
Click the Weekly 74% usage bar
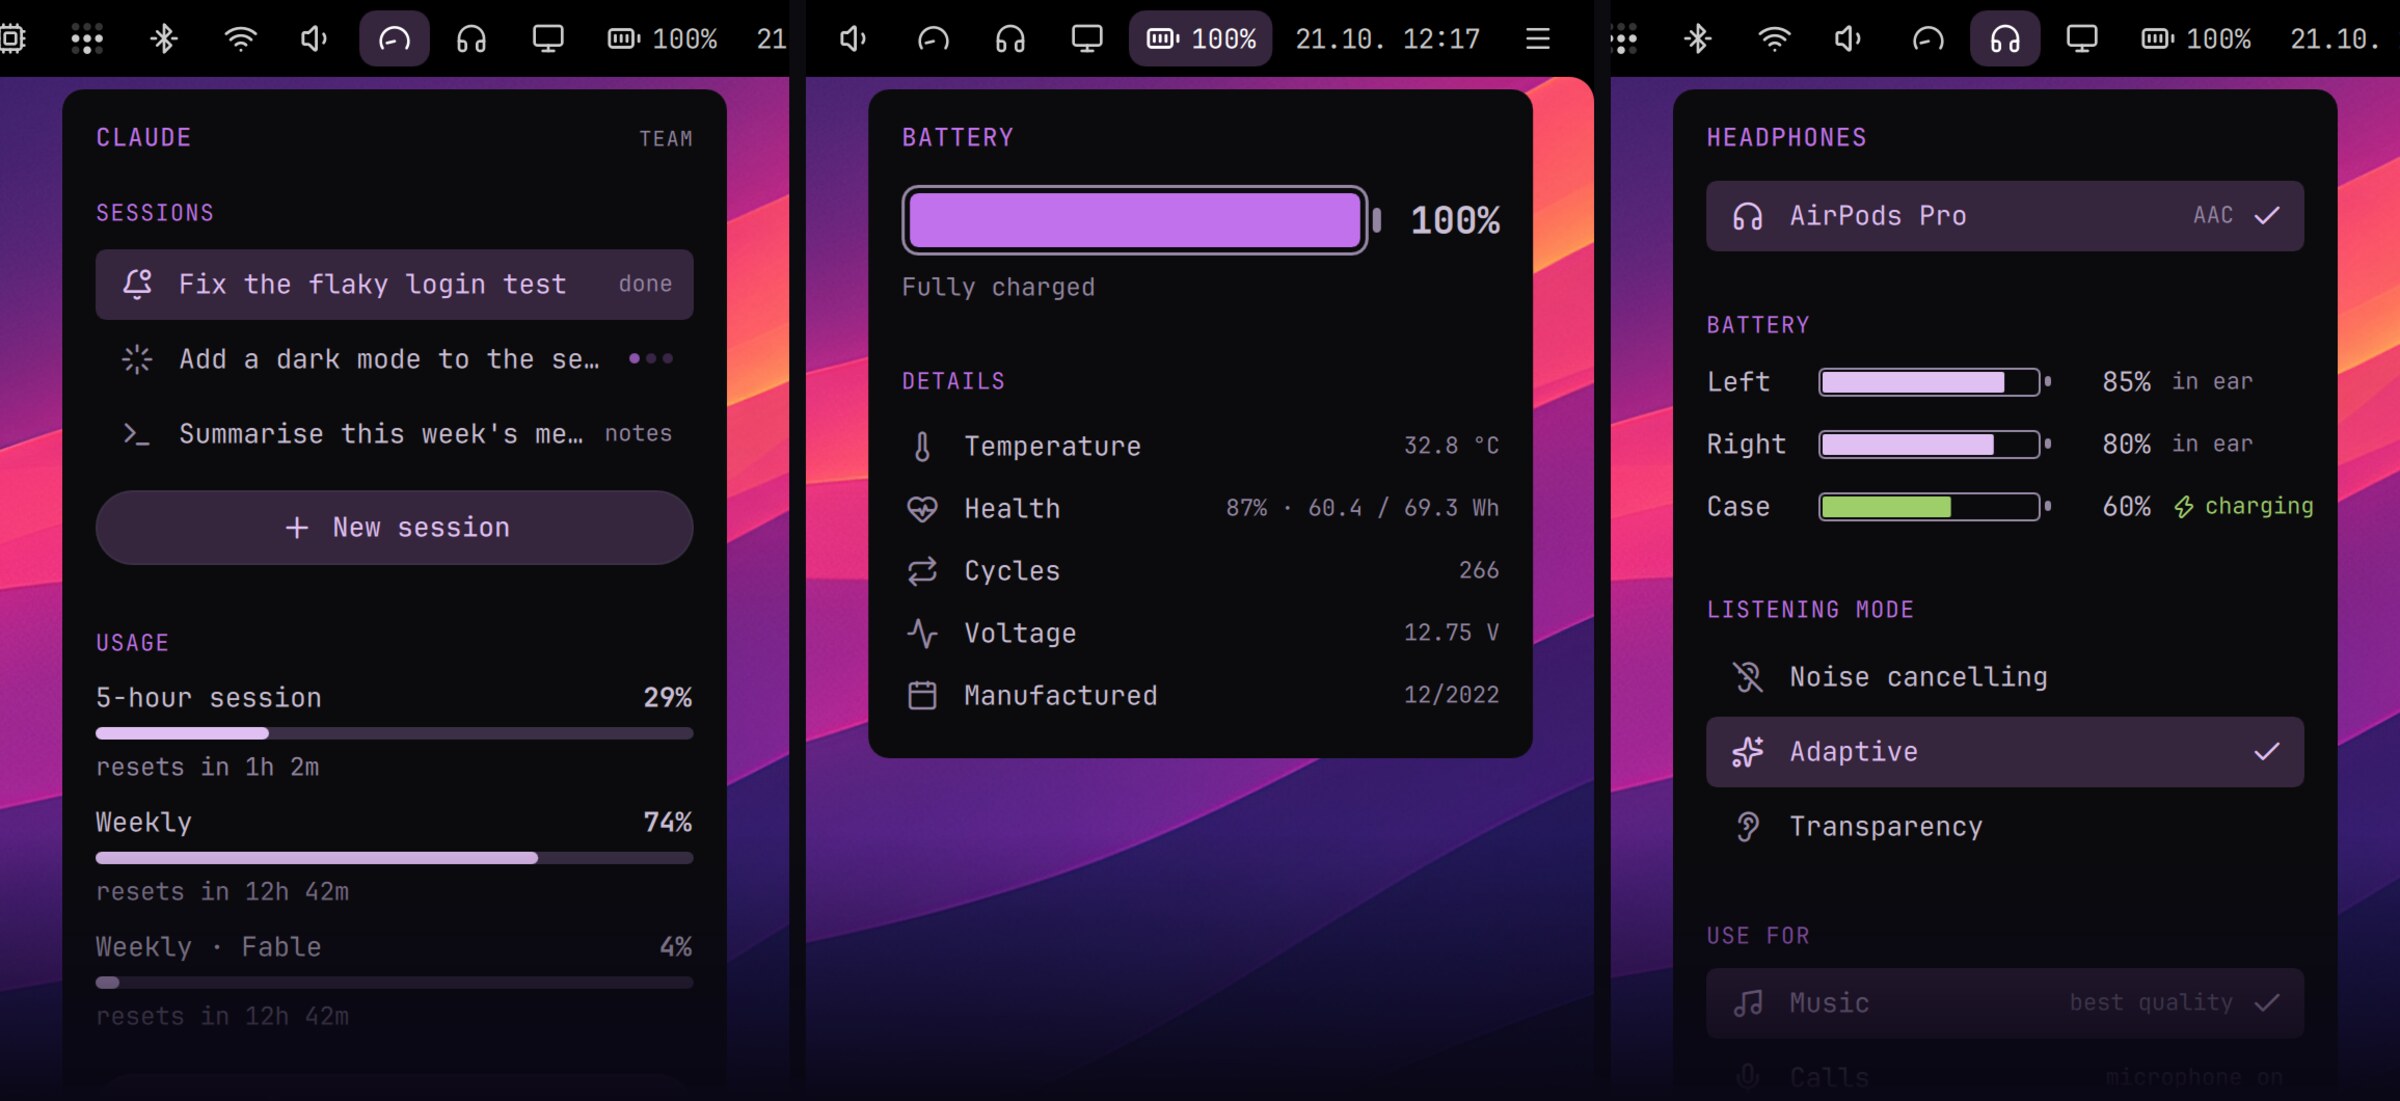pos(394,858)
